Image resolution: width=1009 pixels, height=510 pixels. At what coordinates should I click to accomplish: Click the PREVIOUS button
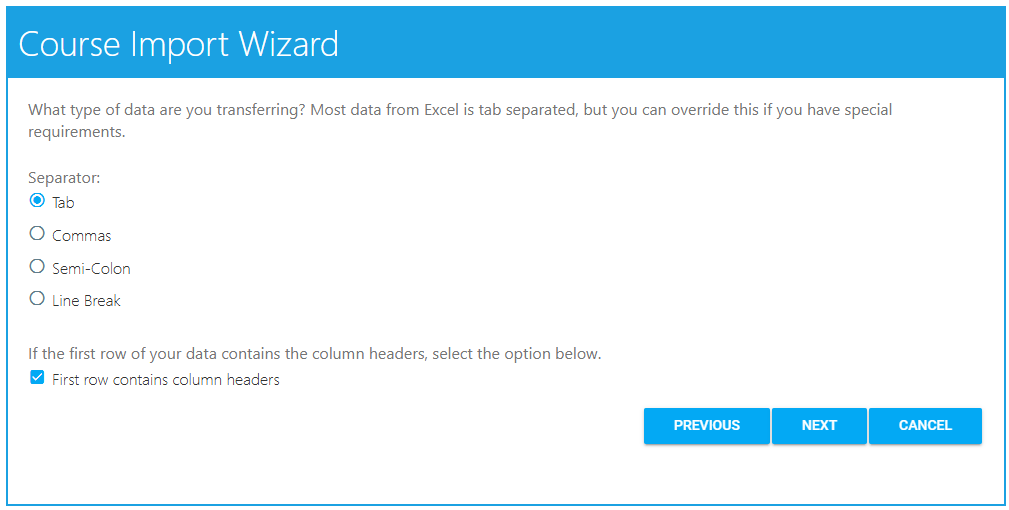[x=706, y=425]
